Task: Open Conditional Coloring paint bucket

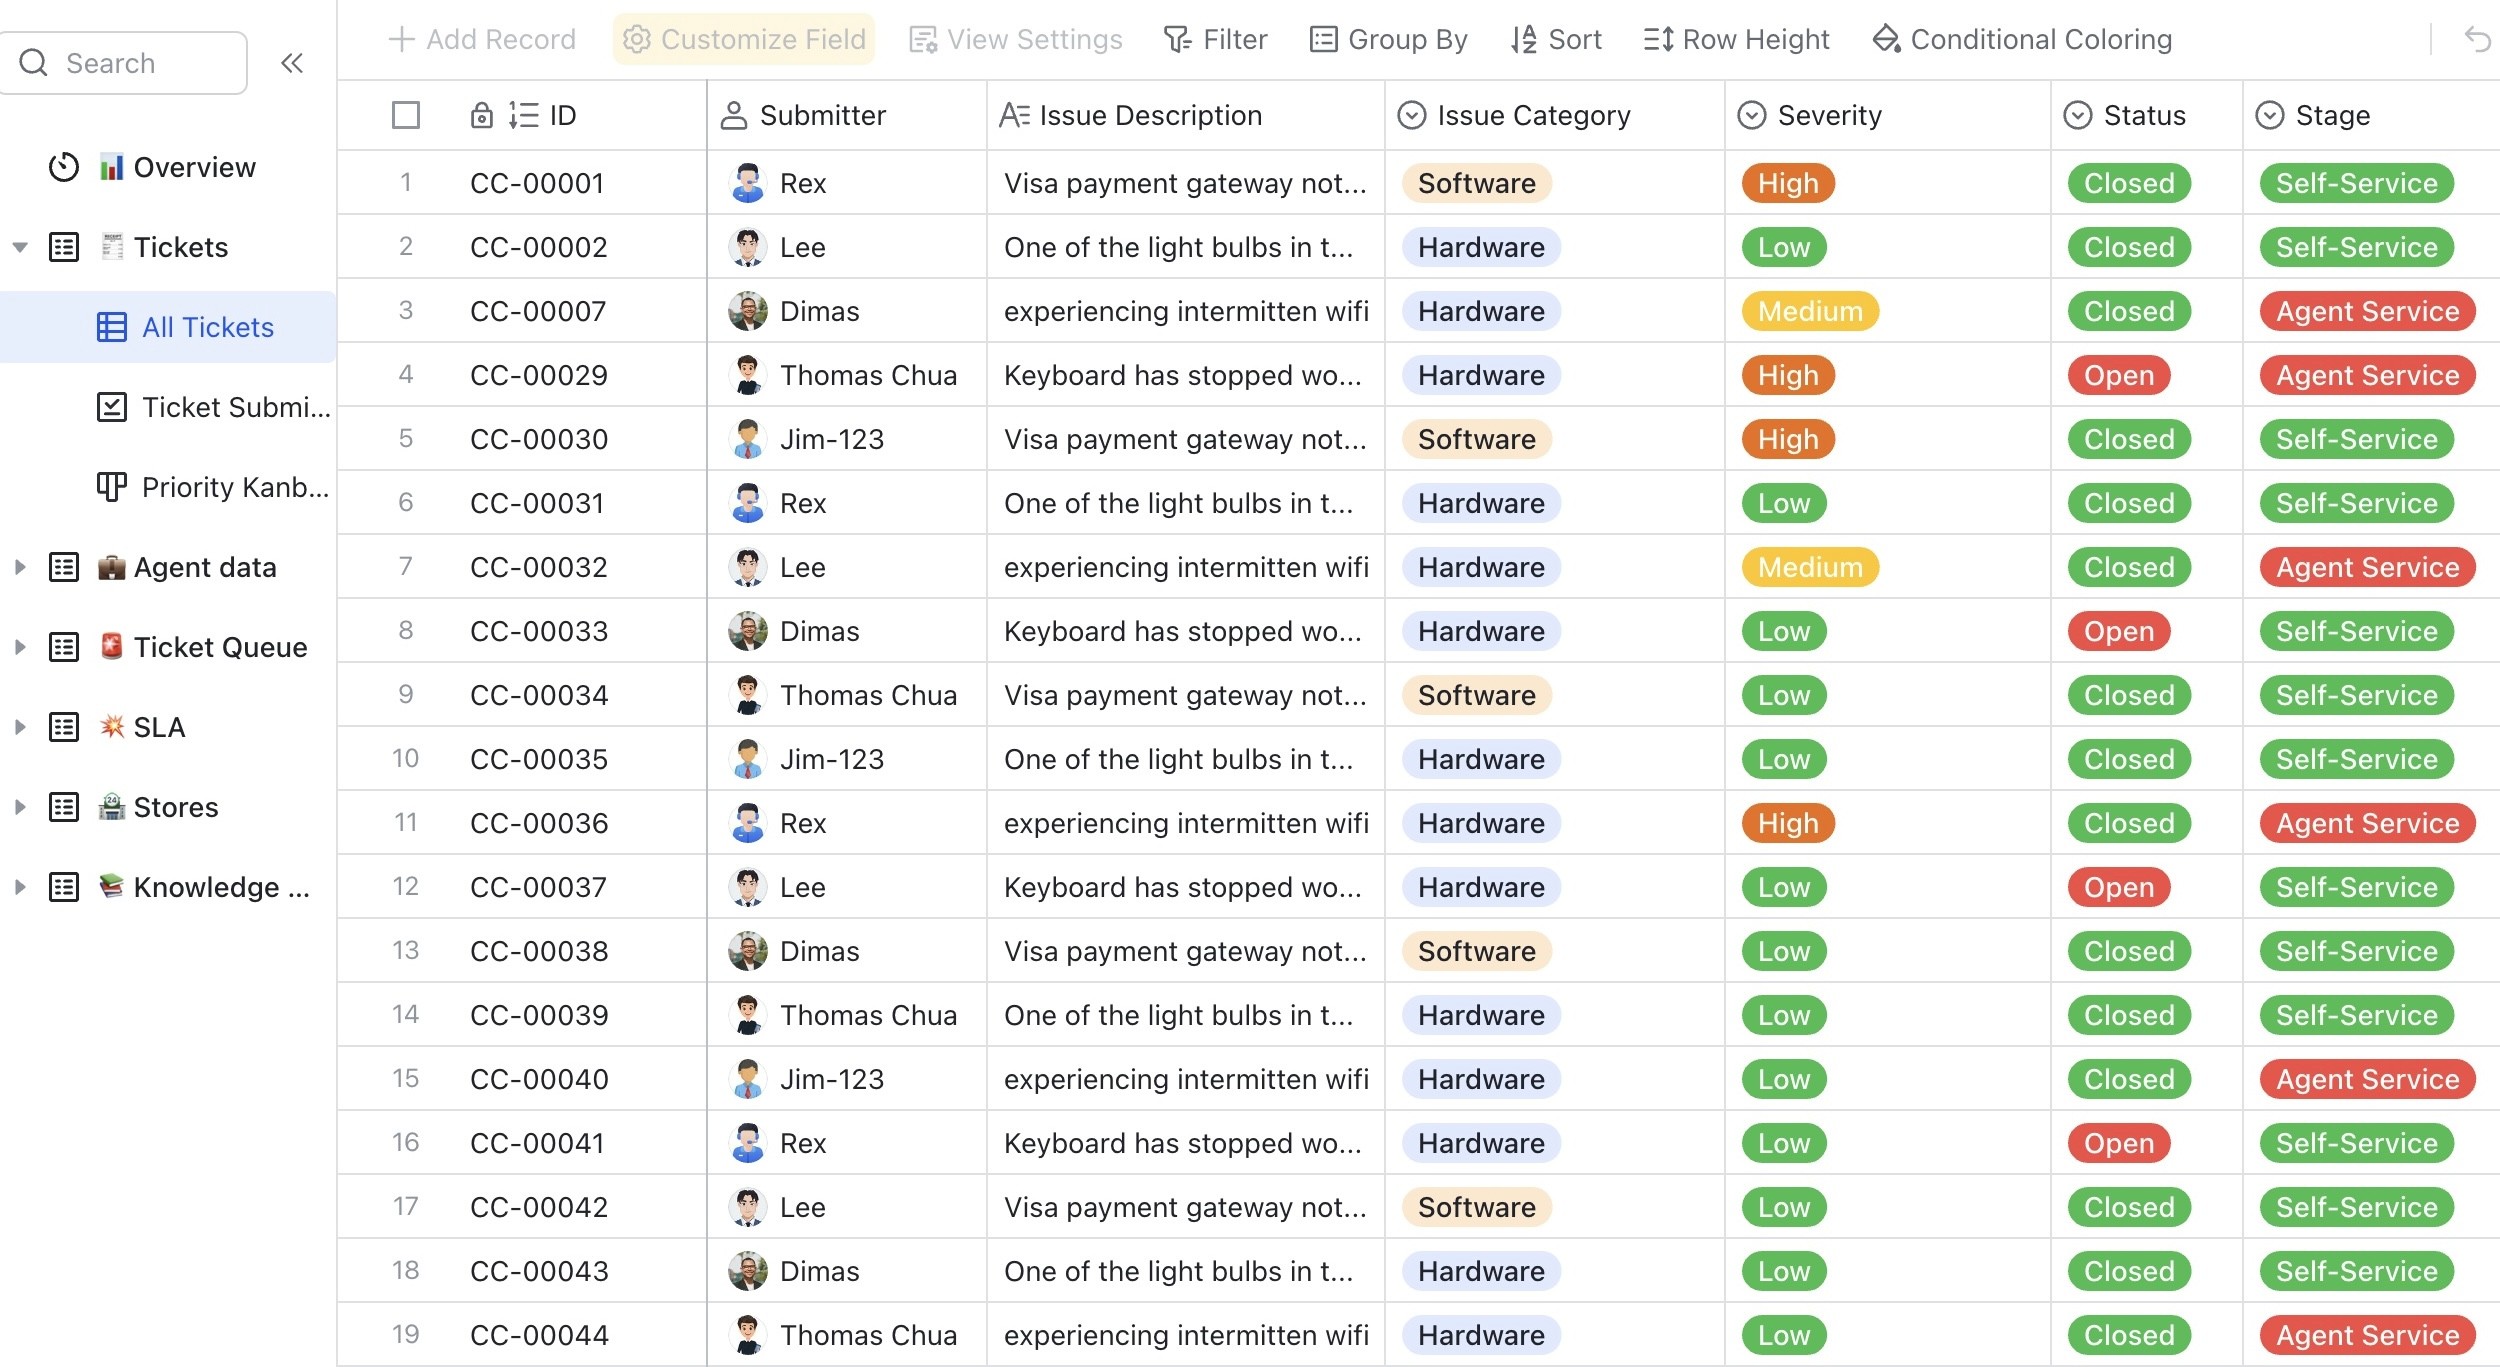Action: pos(1886,40)
